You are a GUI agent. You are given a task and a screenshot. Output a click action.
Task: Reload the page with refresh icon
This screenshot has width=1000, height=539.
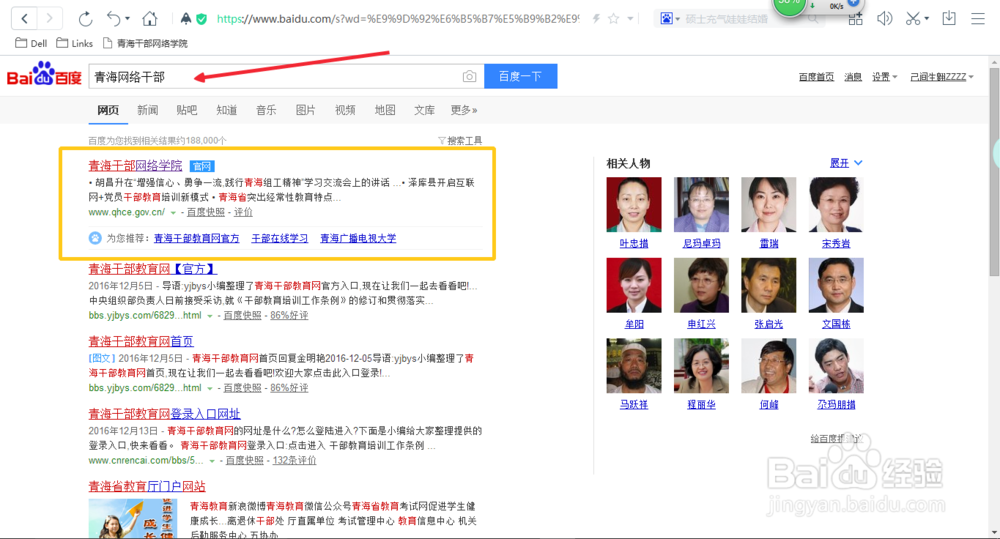[85, 19]
